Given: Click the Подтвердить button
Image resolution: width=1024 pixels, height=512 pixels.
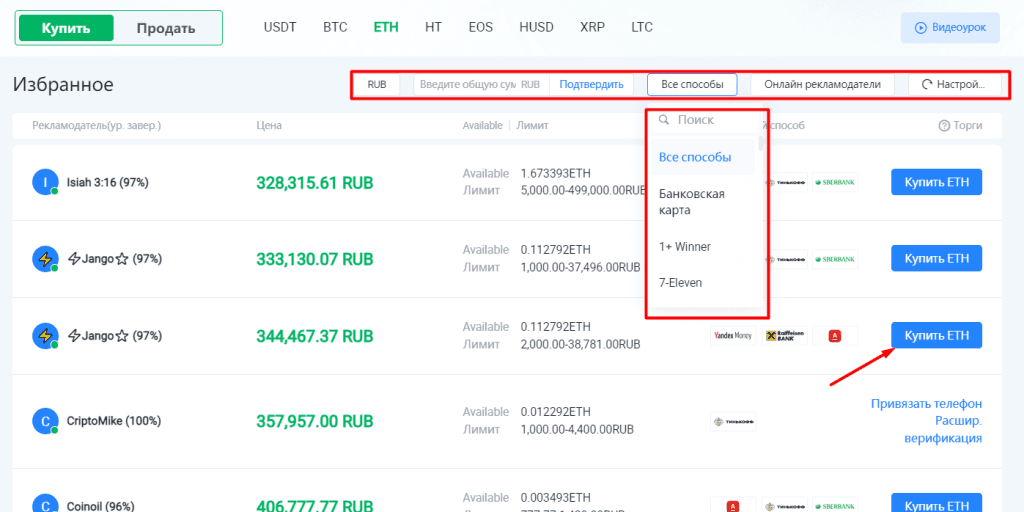Looking at the screenshot, I should (591, 84).
